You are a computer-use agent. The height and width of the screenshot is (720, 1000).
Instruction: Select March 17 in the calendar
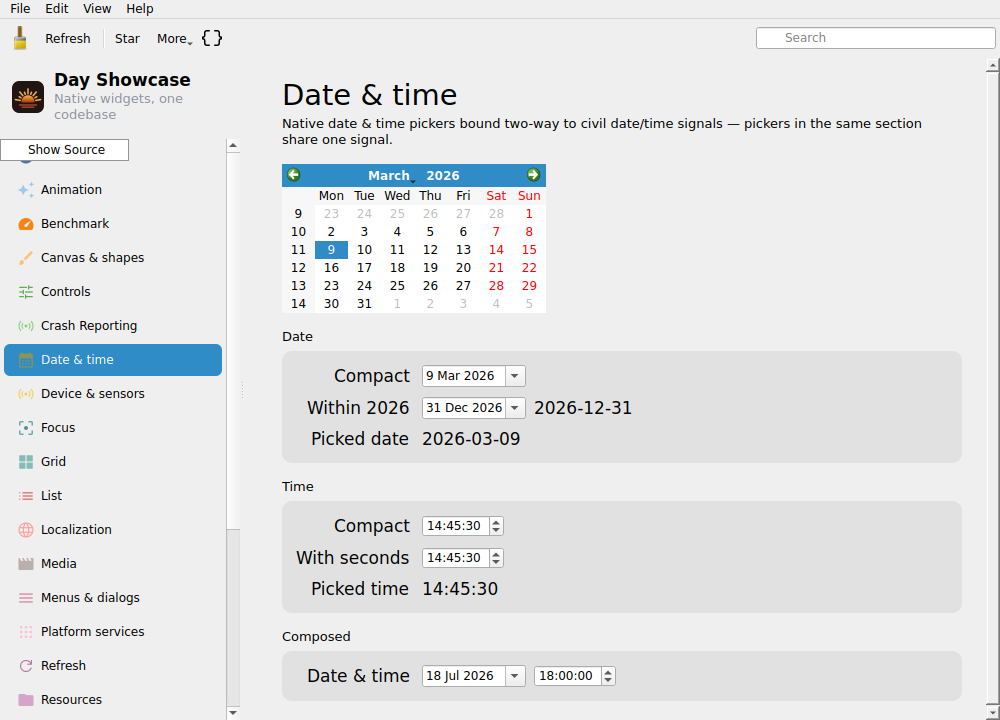364,268
